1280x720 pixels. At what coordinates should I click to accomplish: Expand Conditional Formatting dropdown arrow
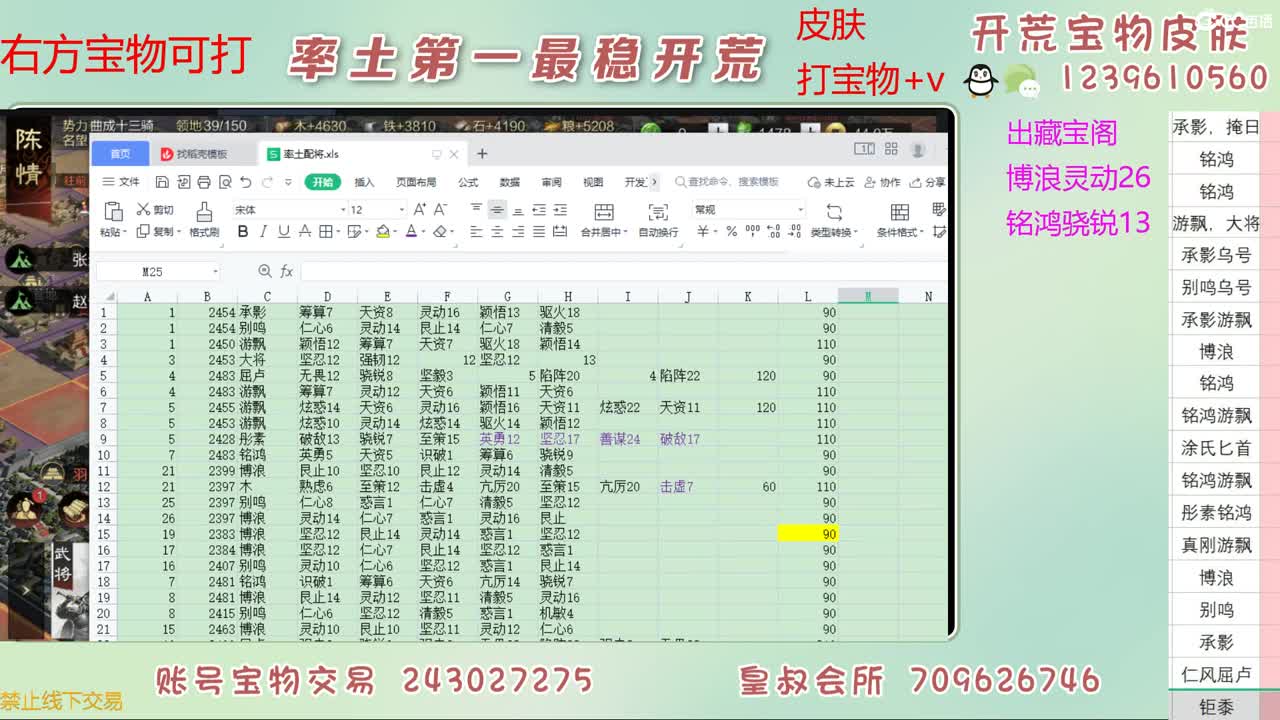coord(923,232)
